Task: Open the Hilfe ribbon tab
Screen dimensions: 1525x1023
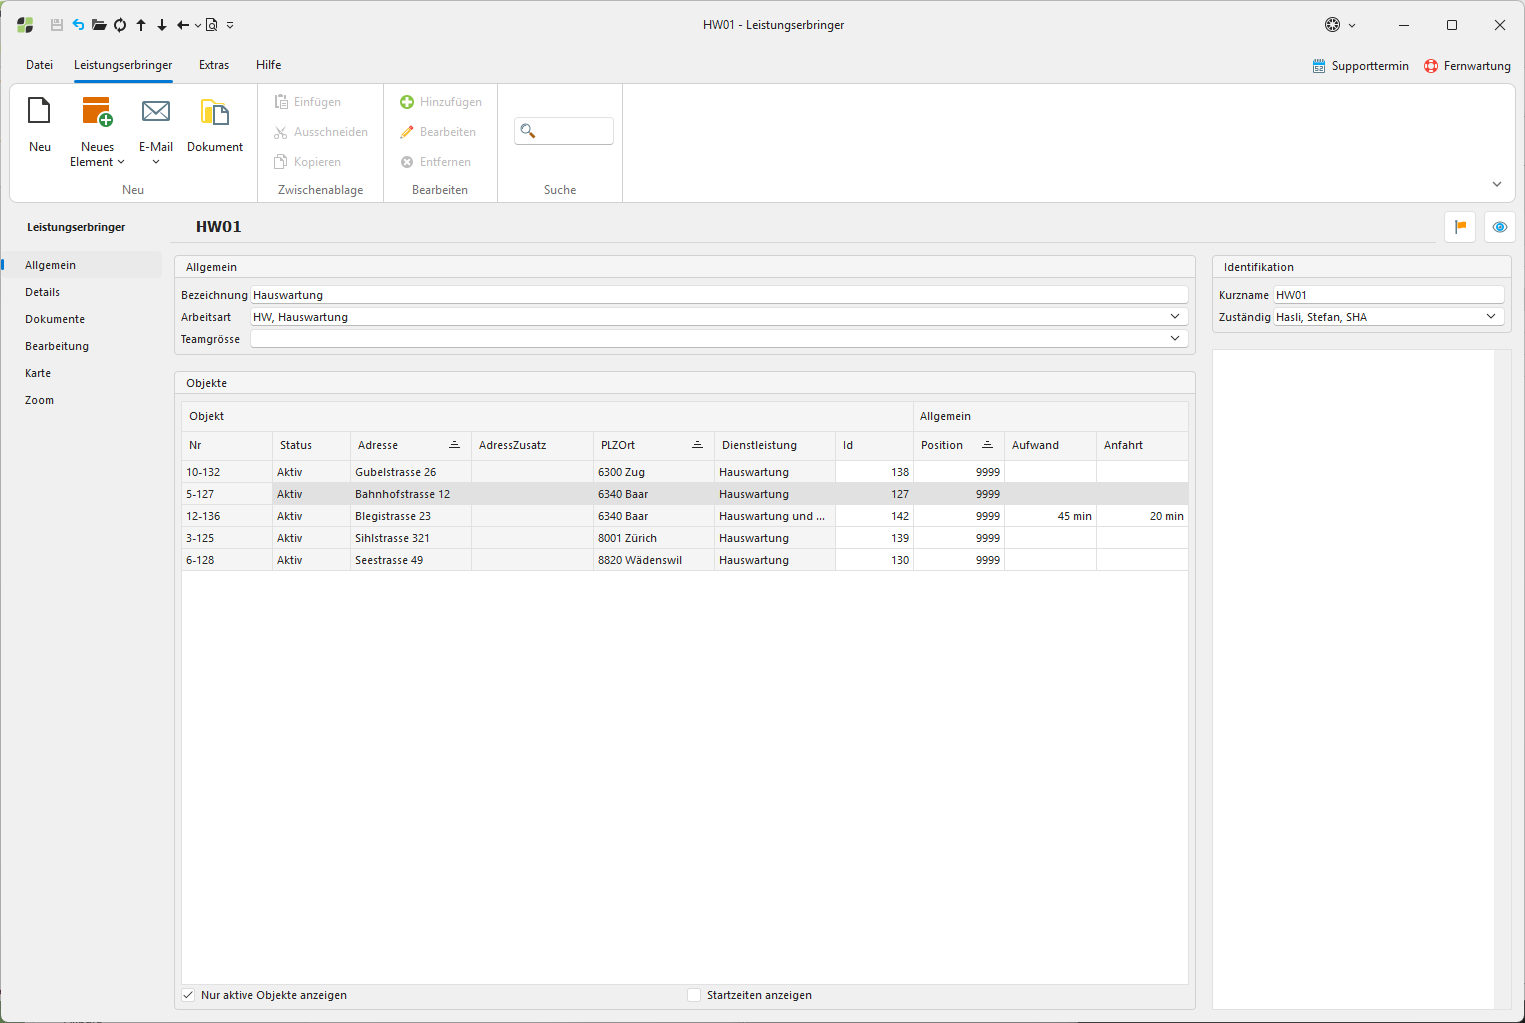Action: [268, 65]
